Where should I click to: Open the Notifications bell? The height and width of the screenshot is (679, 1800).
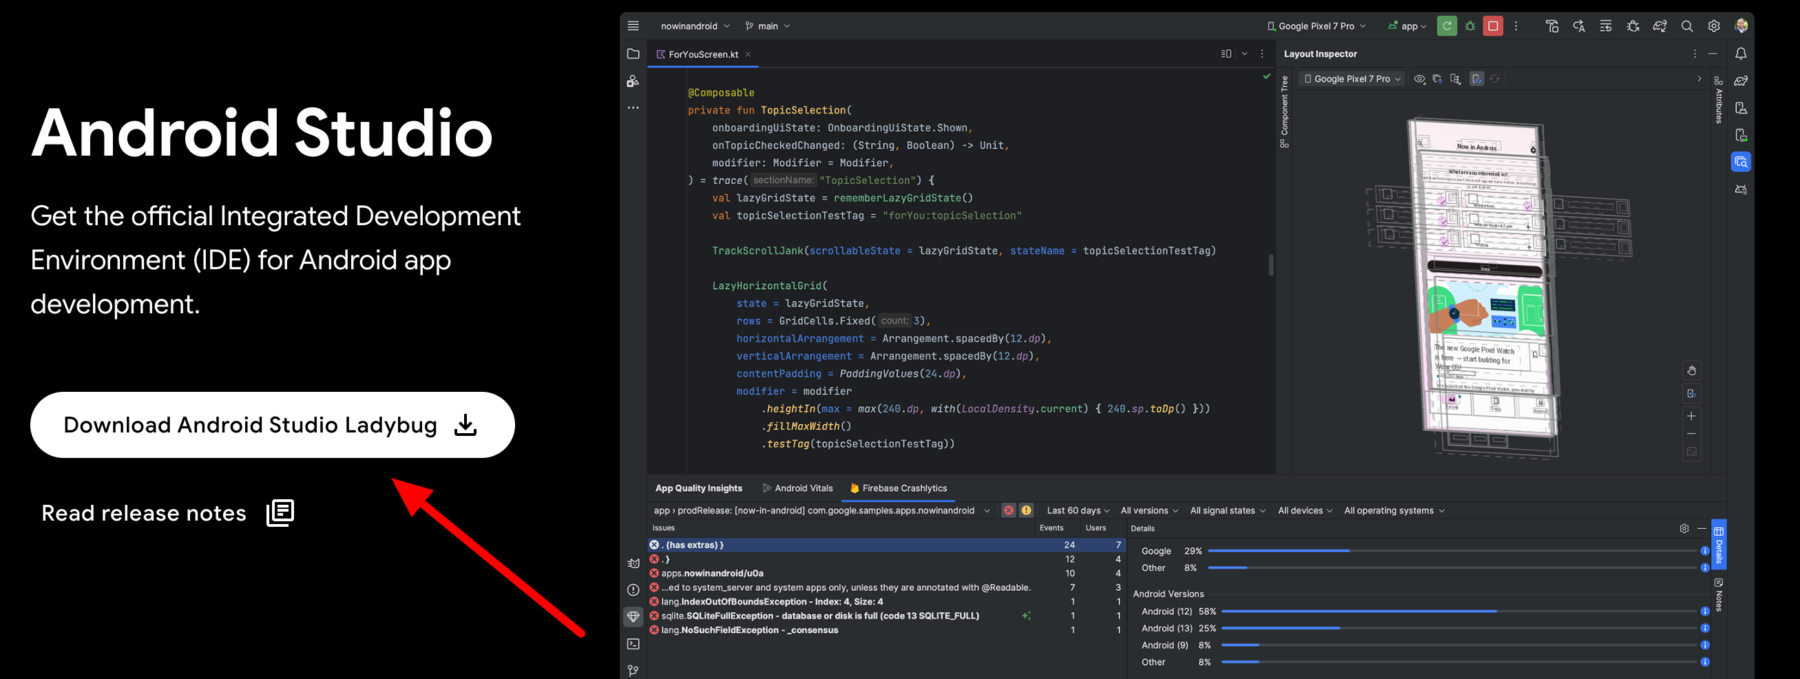1741,54
